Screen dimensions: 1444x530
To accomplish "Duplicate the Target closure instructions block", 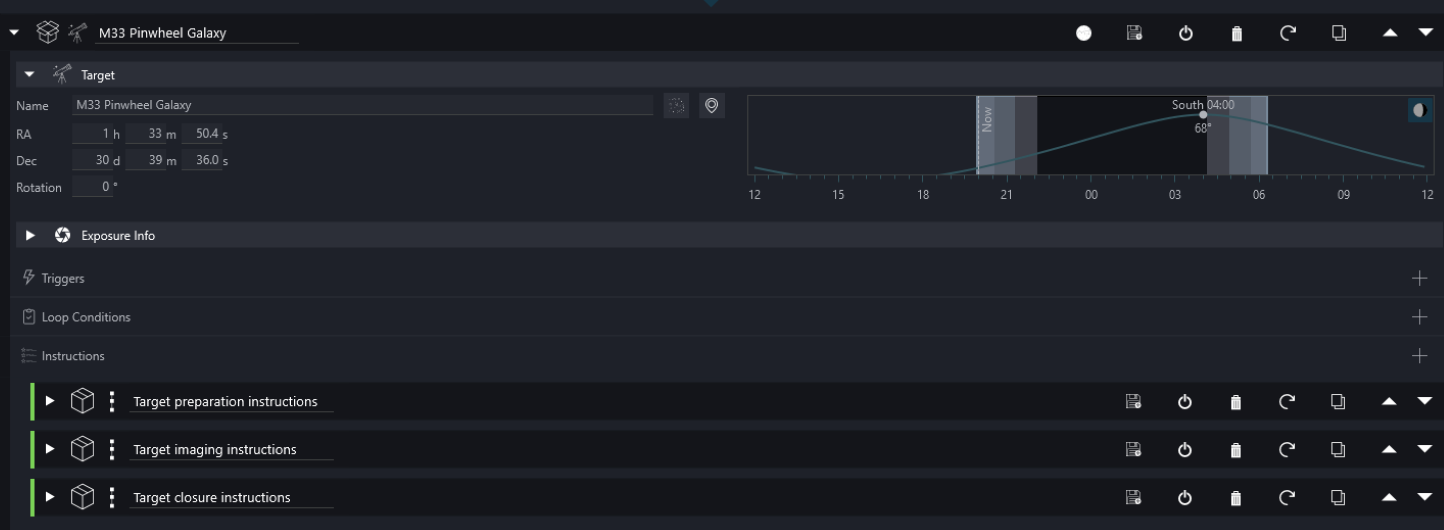I will point(1338,498).
